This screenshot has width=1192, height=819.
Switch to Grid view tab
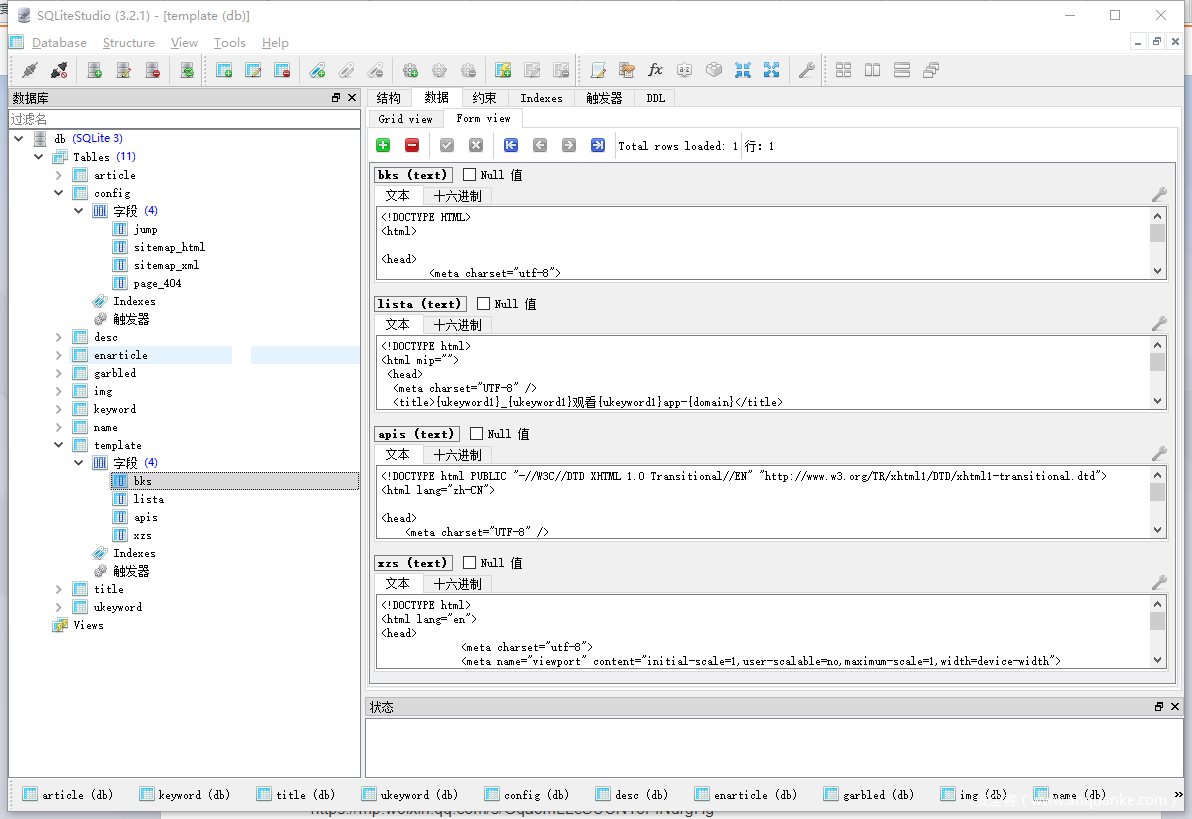[405, 119]
